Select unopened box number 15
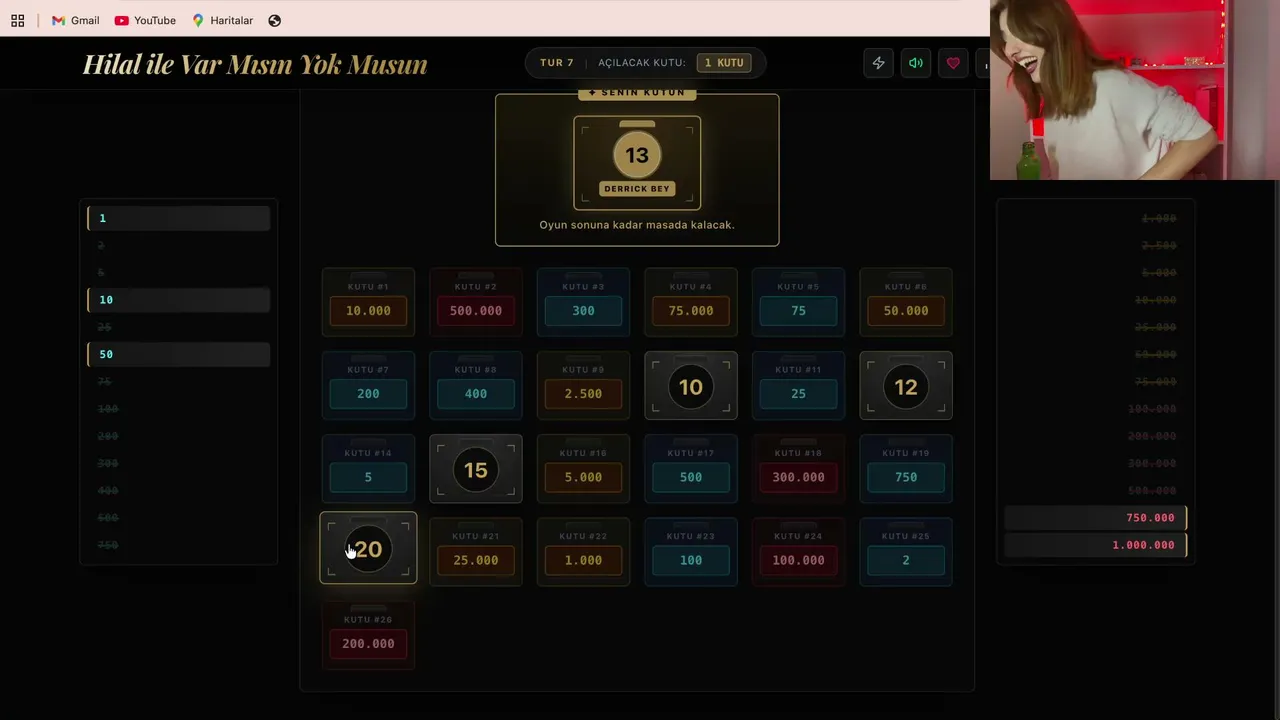 [476, 469]
